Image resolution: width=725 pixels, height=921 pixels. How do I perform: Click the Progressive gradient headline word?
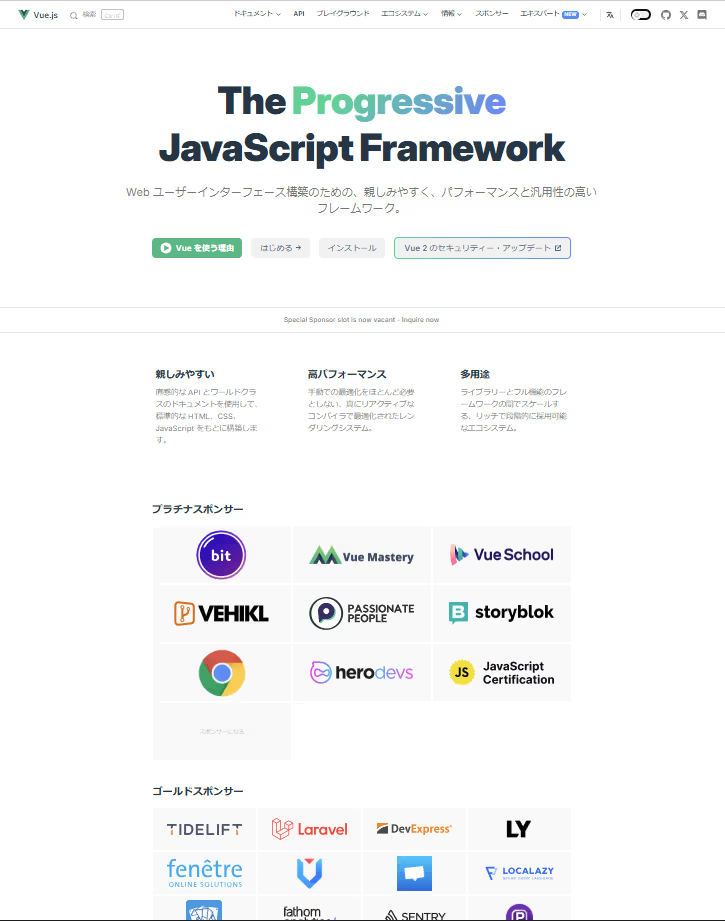coord(399,102)
